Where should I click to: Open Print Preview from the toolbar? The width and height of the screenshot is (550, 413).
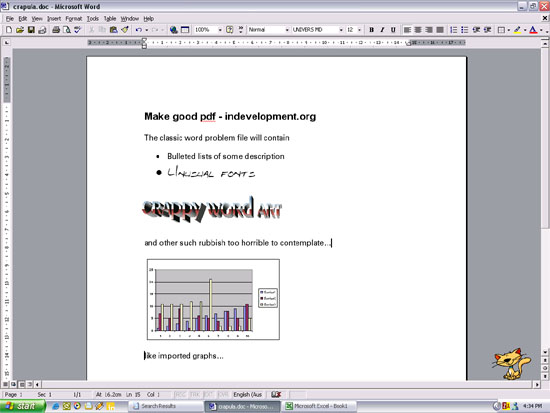67,30
